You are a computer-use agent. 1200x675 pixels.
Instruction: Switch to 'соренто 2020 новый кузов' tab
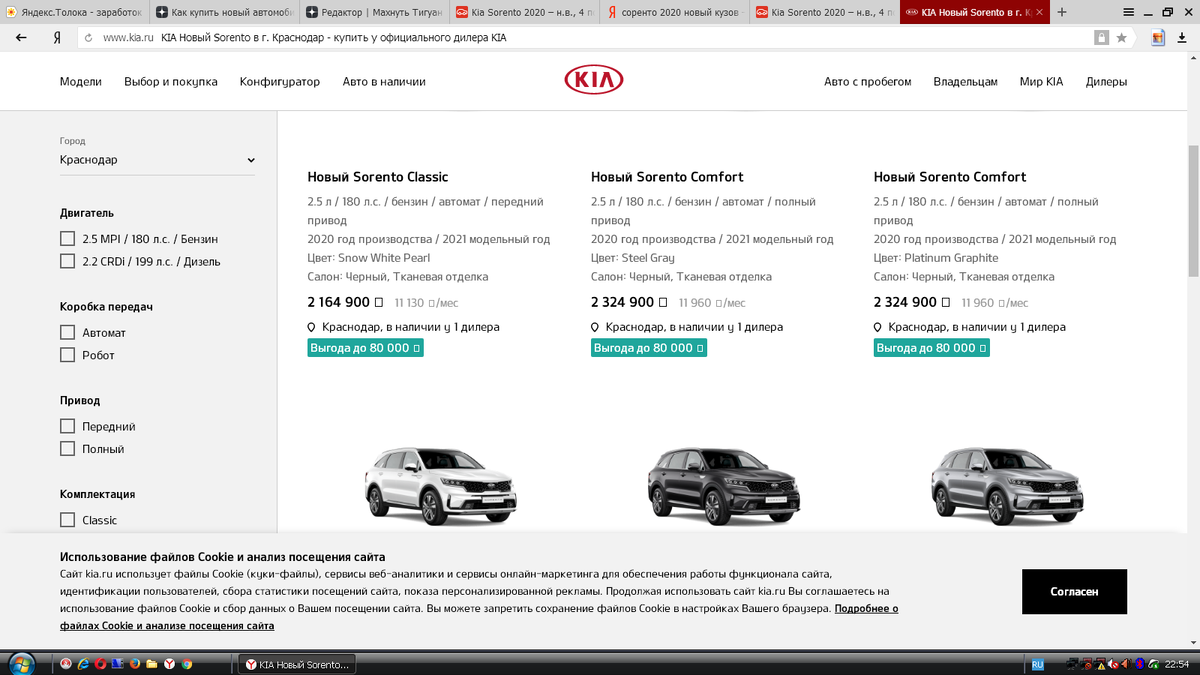(x=675, y=13)
